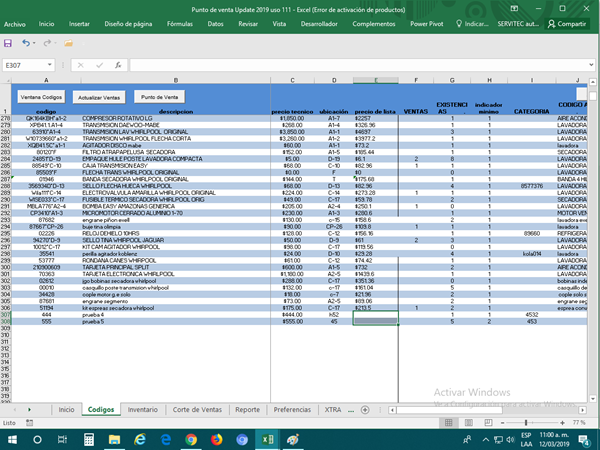The image size is (600, 450).
Task: Open the Corte de Ventas sheet
Action: [x=197, y=410]
